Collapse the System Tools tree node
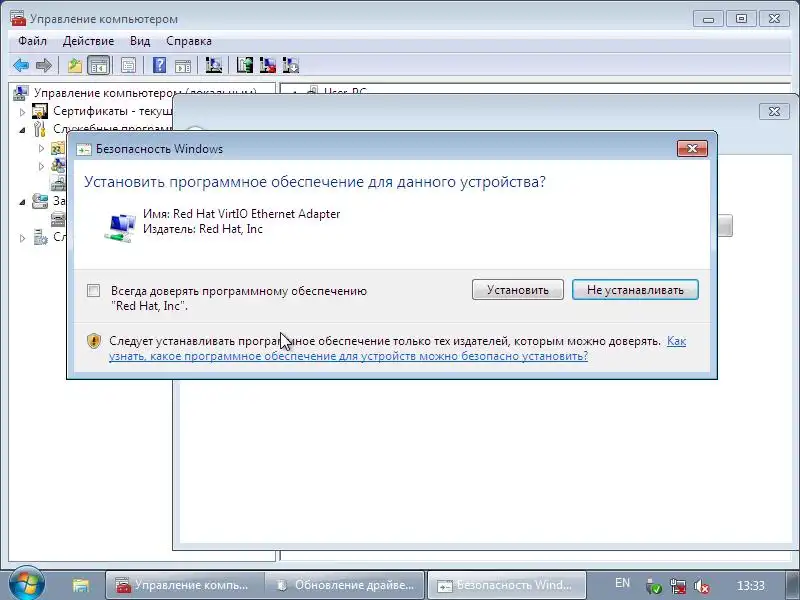This screenshot has height=600, width=800. [22, 130]
